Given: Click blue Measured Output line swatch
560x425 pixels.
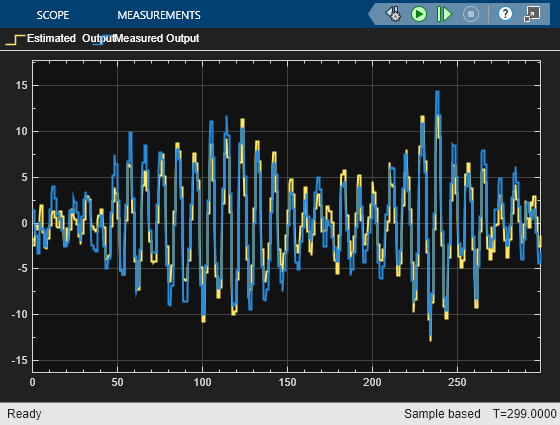Looking at the screenshot, I should point(100,39).
